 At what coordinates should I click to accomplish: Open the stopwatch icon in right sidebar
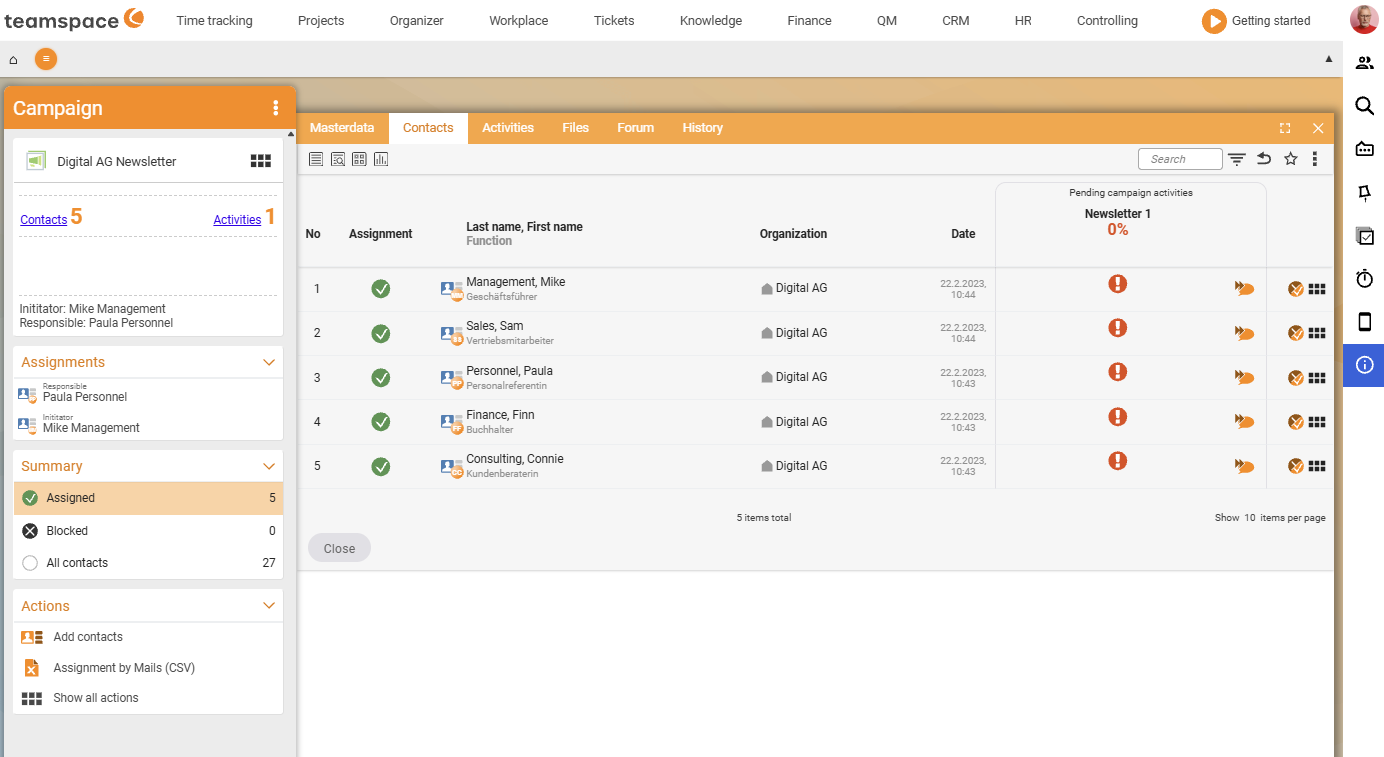(1364, 279)
